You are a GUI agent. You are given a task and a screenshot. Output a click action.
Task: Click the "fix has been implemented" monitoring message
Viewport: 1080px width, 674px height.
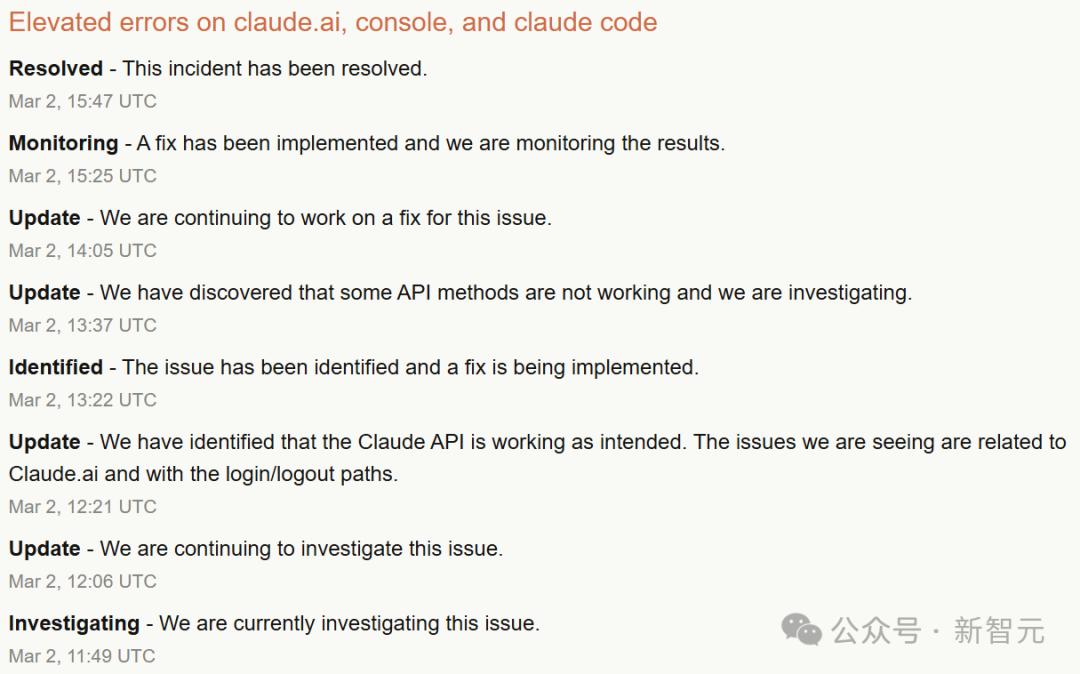pos(431,144)
